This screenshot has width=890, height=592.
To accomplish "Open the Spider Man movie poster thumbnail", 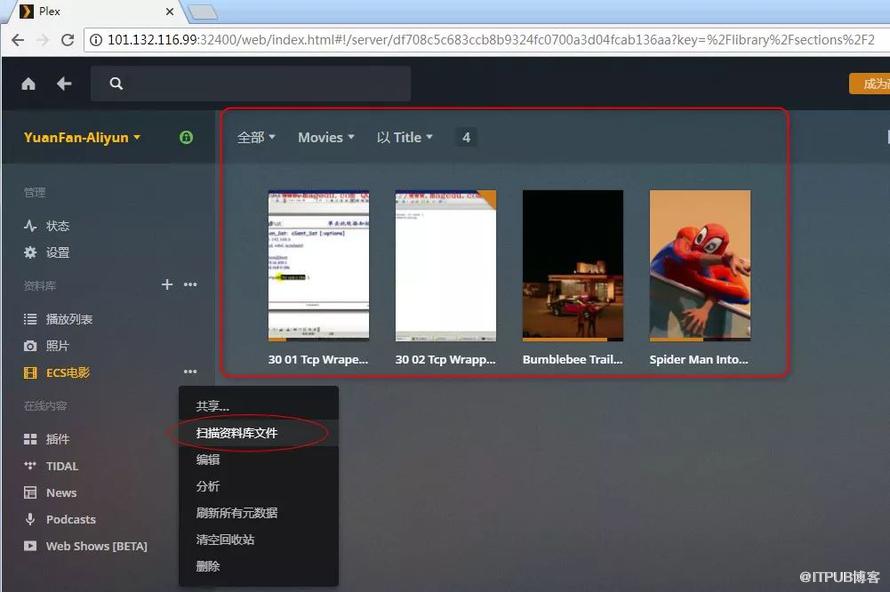I will [x=700, y=265].
